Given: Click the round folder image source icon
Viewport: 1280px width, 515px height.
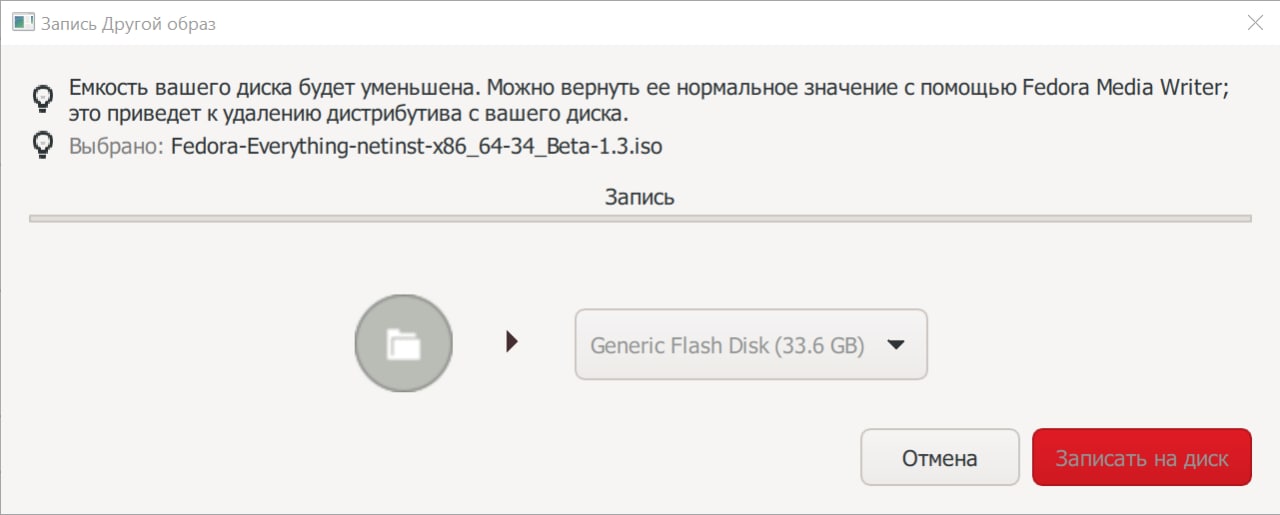Looking at the screenshot, I should click(x=404, y=343).
